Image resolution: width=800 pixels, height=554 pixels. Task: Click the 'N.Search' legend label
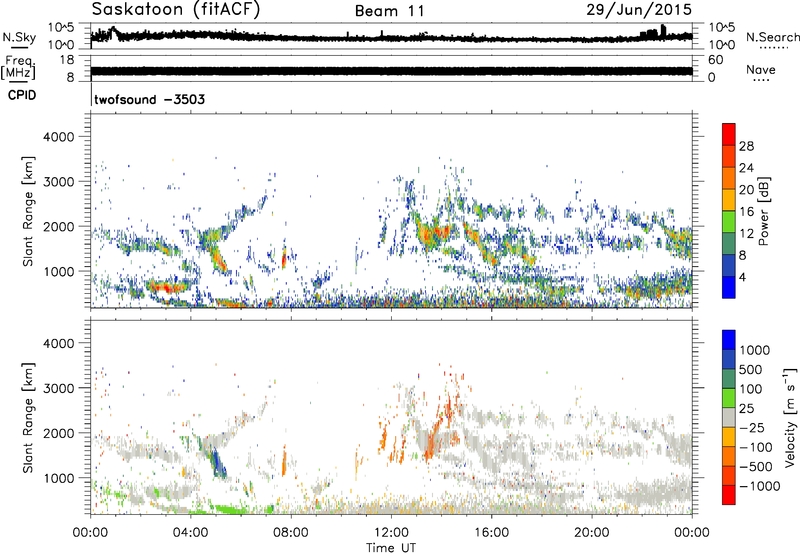[x=772, y=37]
